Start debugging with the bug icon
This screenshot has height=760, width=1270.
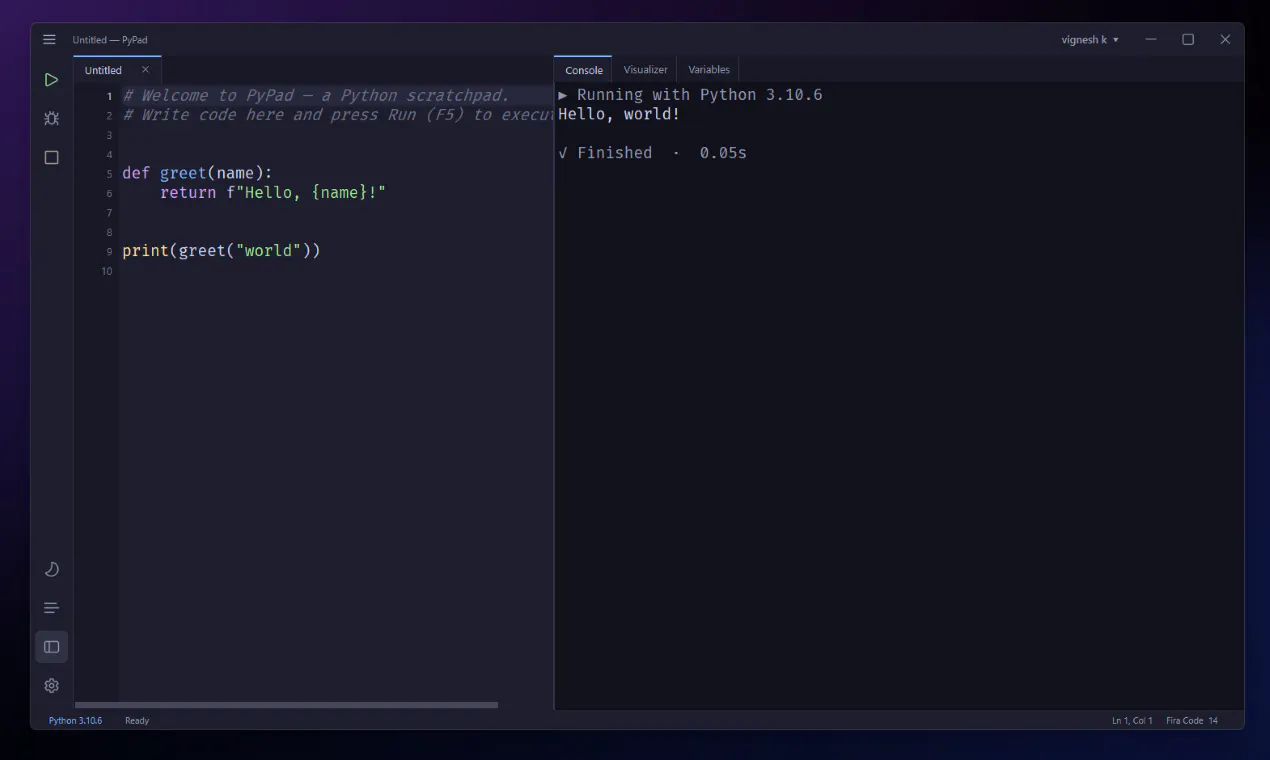pyautogui.click(x=52, y=118)
